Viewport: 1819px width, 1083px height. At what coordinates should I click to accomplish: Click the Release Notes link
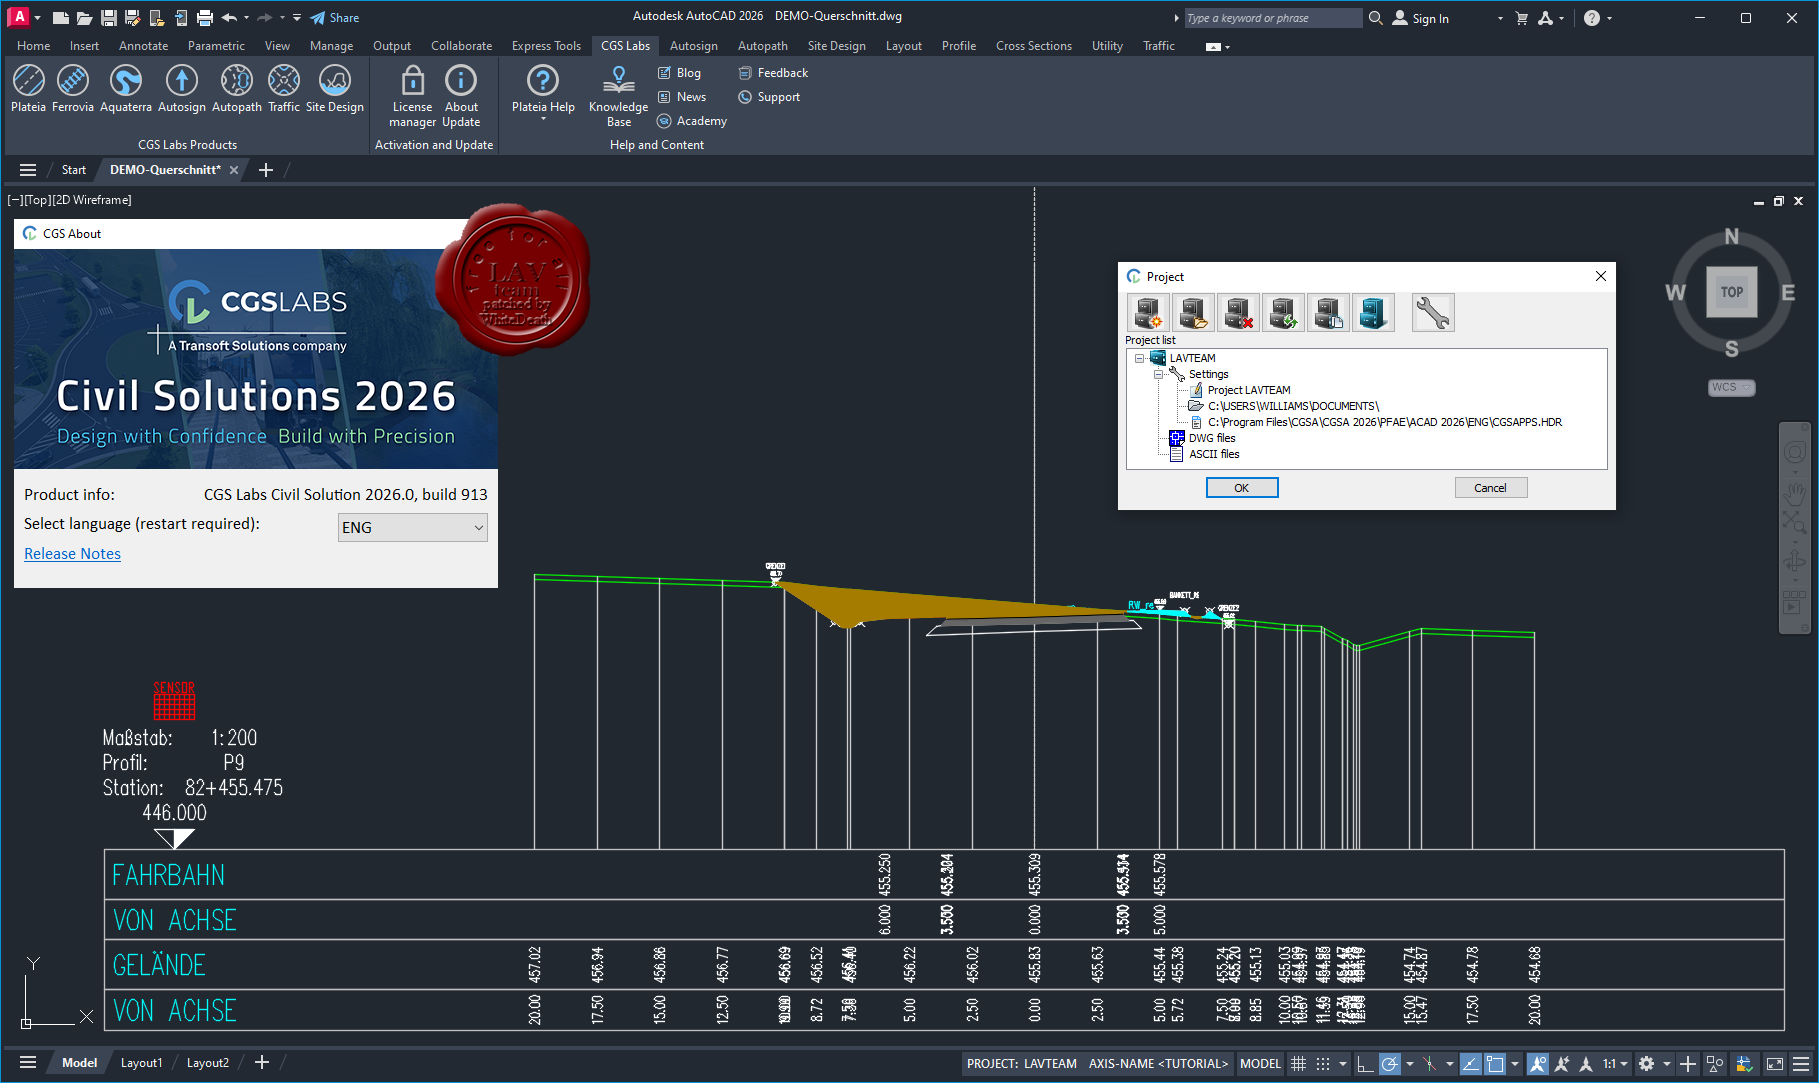click(x=72, y=554)
